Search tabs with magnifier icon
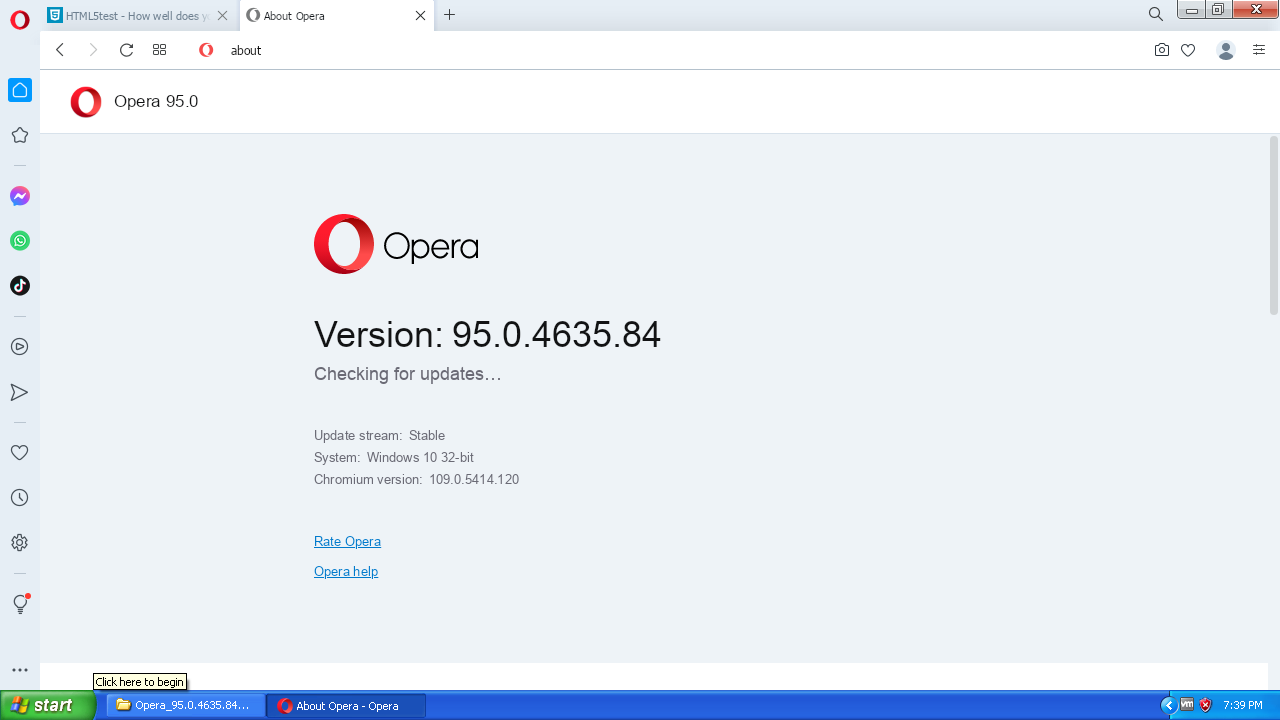 pyautogui.click(x=1156, y=14)
